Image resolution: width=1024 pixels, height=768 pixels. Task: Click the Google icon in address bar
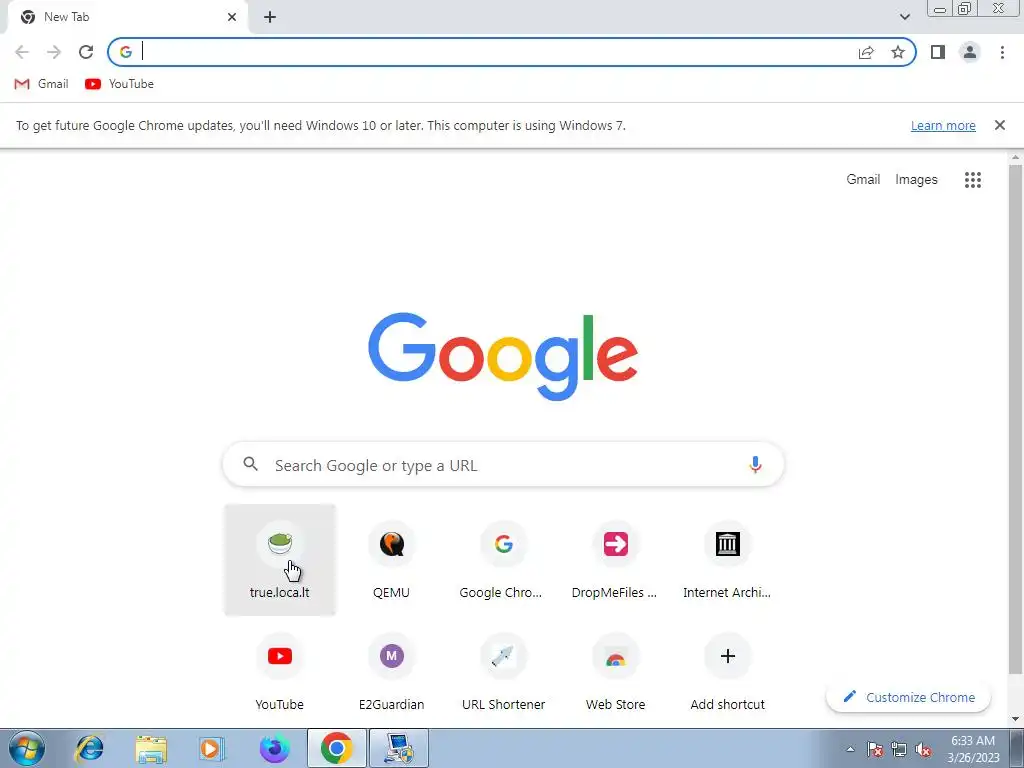(126, 52)
